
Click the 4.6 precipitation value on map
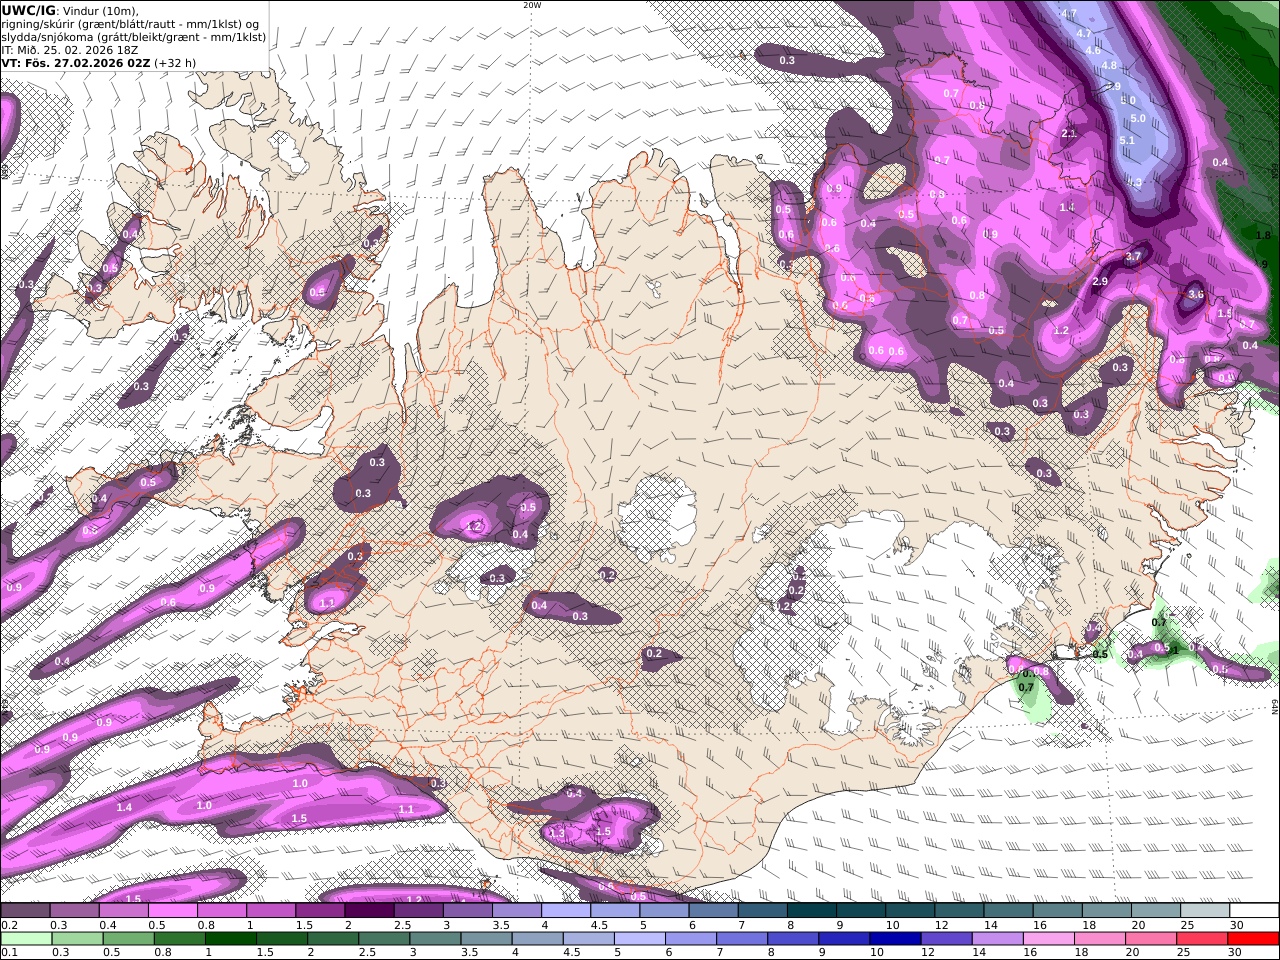coord(1093,50)
